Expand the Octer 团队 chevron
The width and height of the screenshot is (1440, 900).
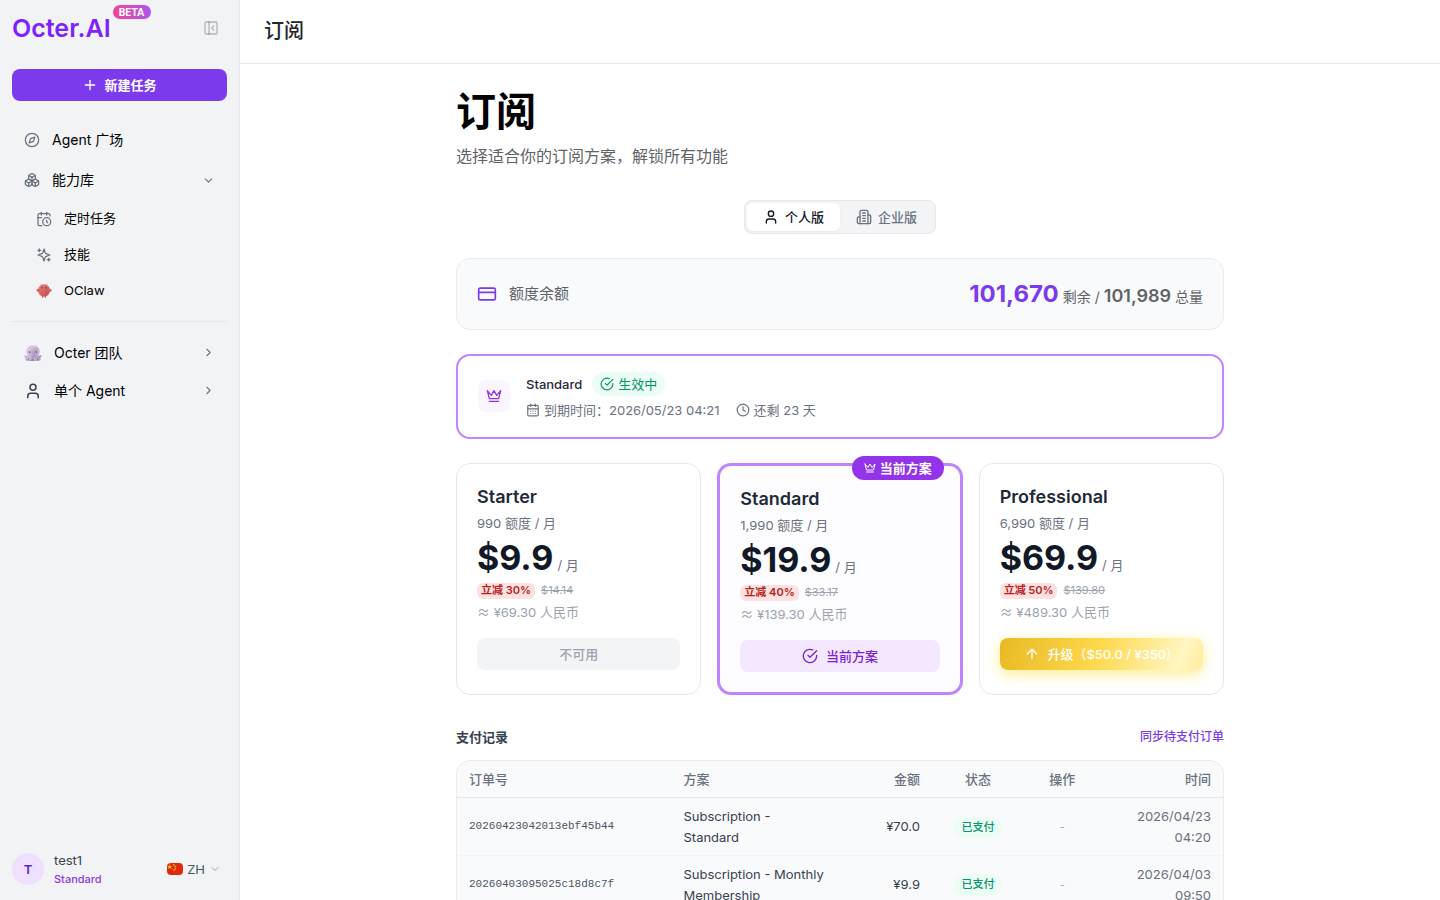point(208,353)
